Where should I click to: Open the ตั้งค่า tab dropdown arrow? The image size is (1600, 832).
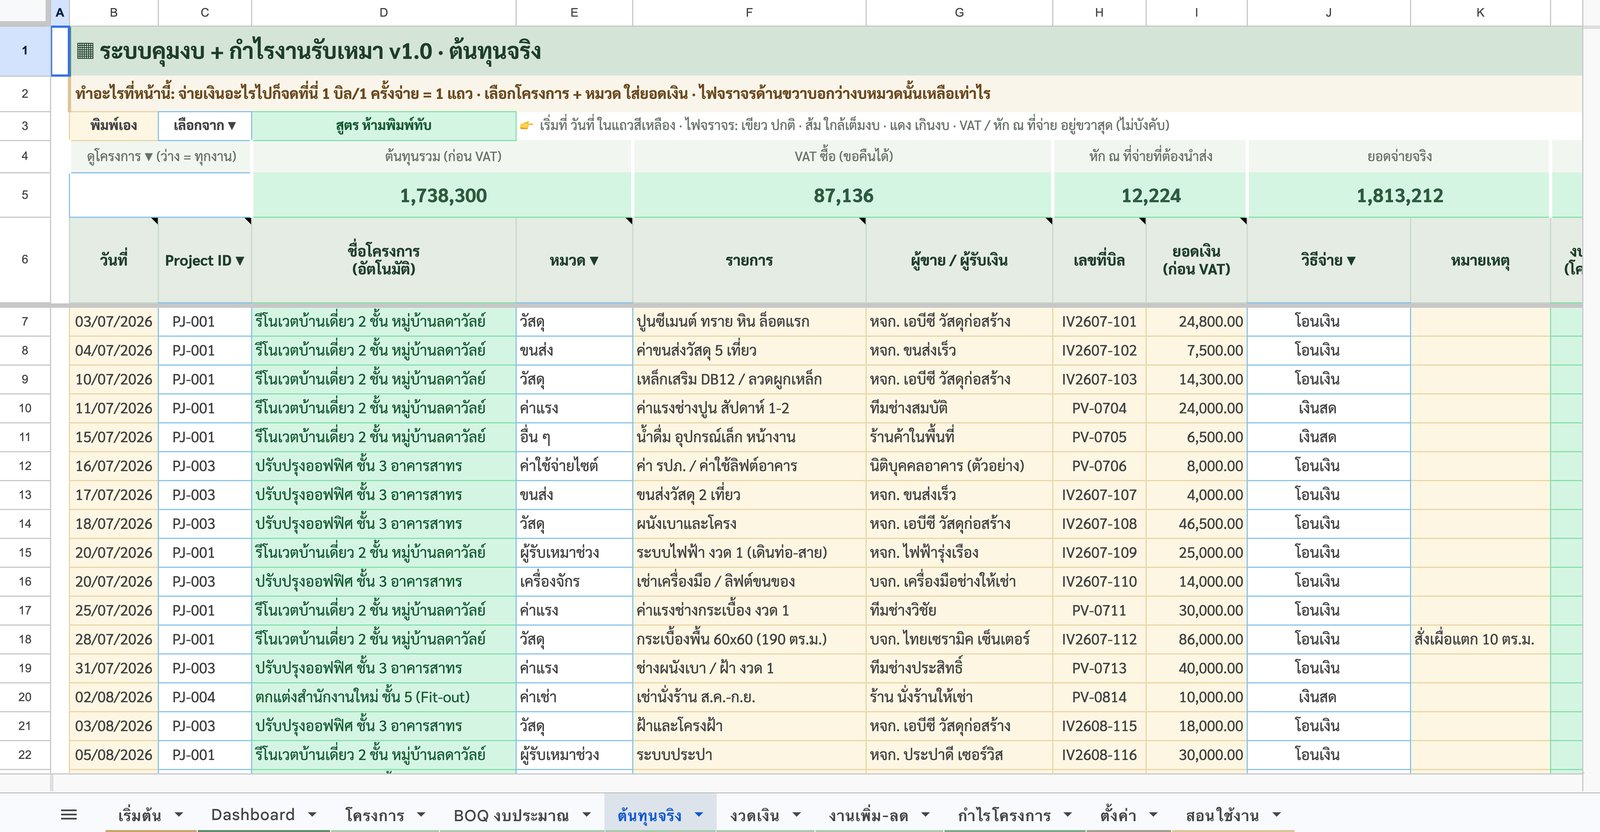point(1153,815)
